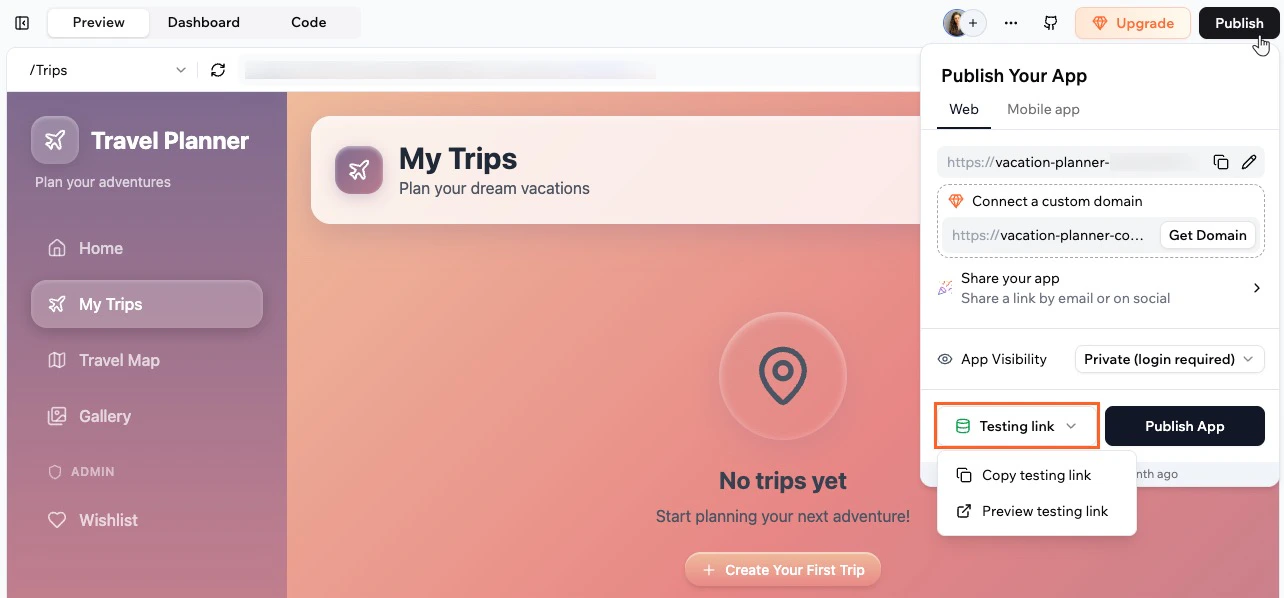Viewport: 1284px width, 598px height.
Task: Click the airplane icon beside My Trips heading
Action: (359, 171)
